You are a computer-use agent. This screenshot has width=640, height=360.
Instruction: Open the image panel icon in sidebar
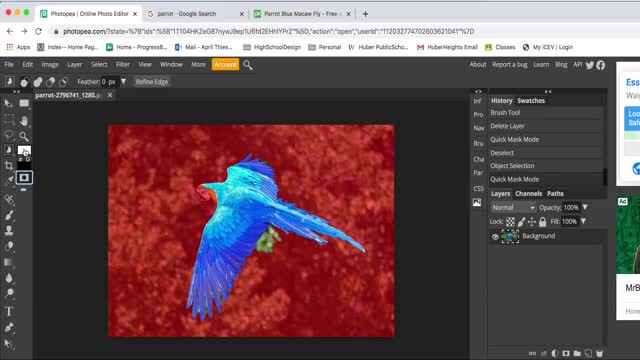pos(477,202)
